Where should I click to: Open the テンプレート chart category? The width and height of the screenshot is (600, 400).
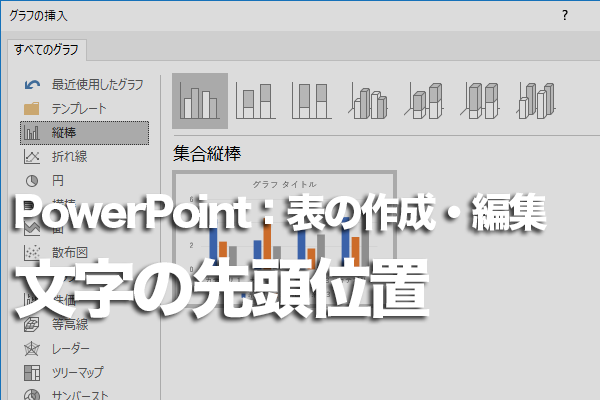[85, 109]
